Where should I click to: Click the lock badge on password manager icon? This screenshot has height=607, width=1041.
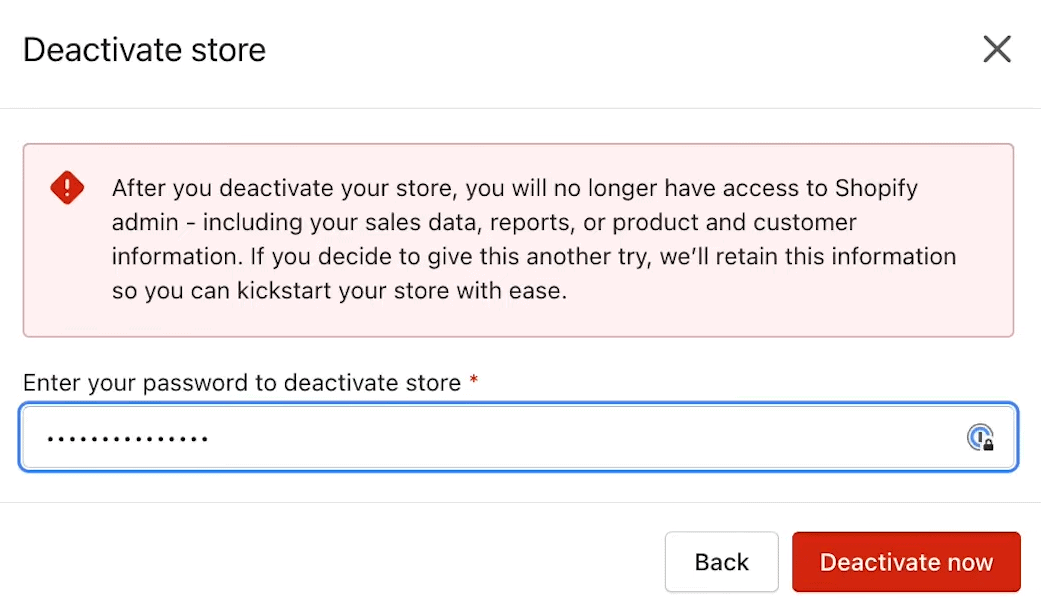[988, 445]
